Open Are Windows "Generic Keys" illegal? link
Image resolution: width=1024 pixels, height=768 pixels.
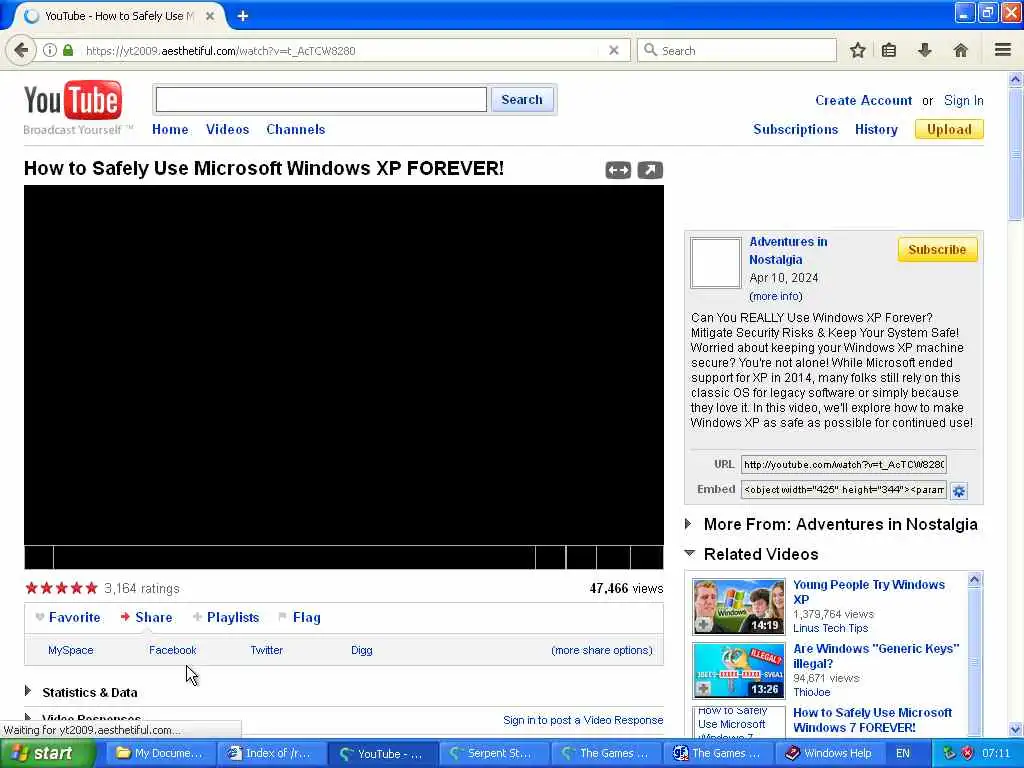tap(876, 656)
